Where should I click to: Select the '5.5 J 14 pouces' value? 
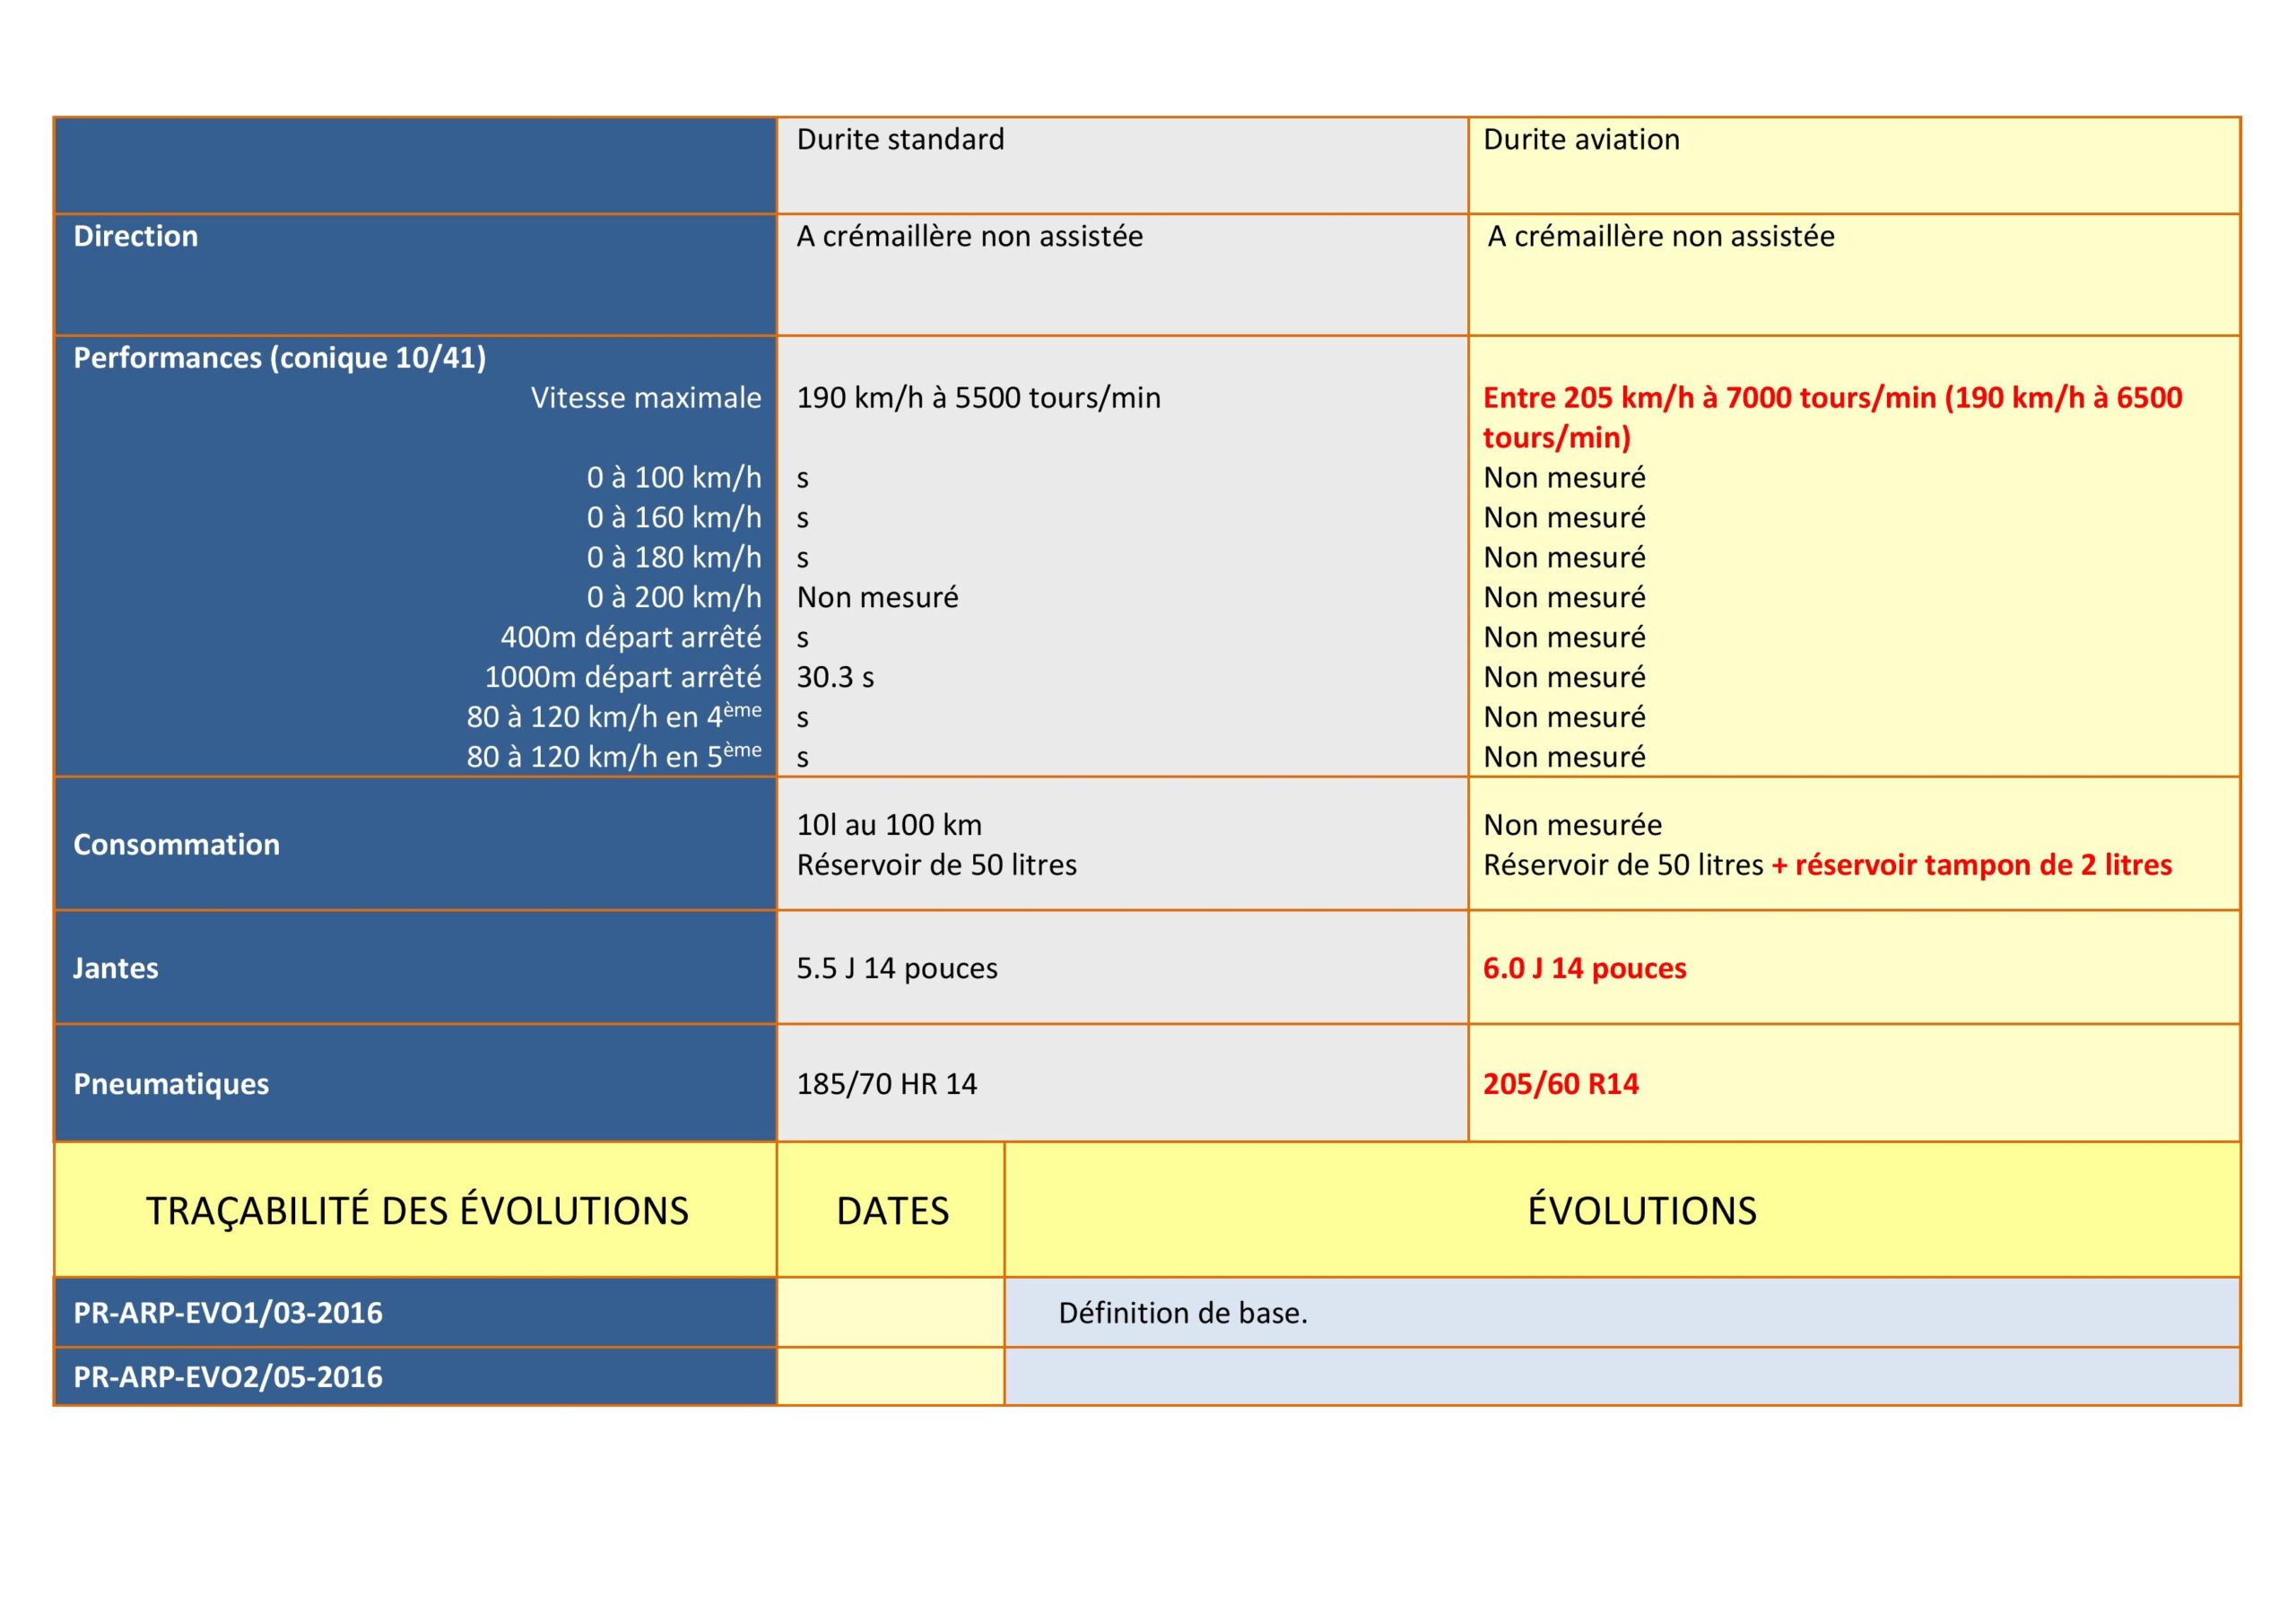[x=897, y=969]
